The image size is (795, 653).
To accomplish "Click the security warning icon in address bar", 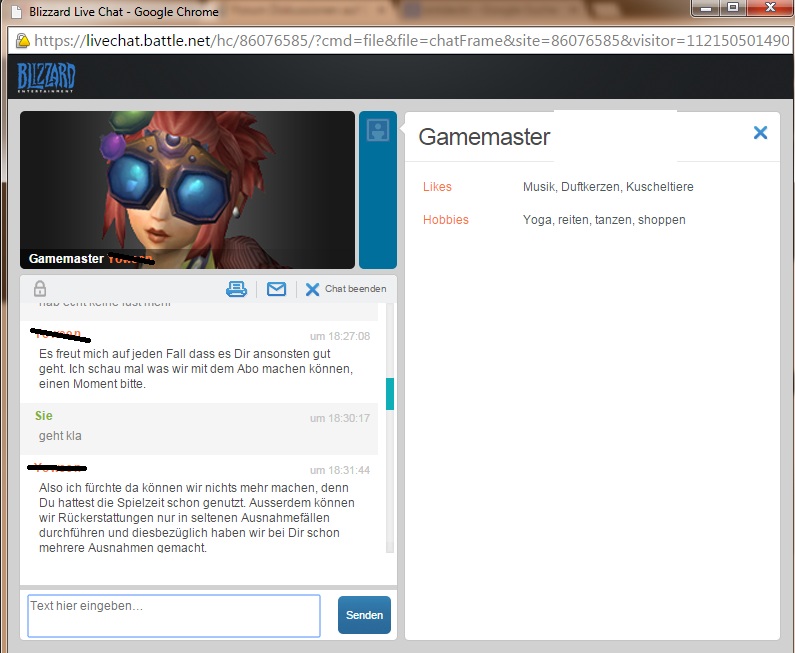I will pos(23,41).
